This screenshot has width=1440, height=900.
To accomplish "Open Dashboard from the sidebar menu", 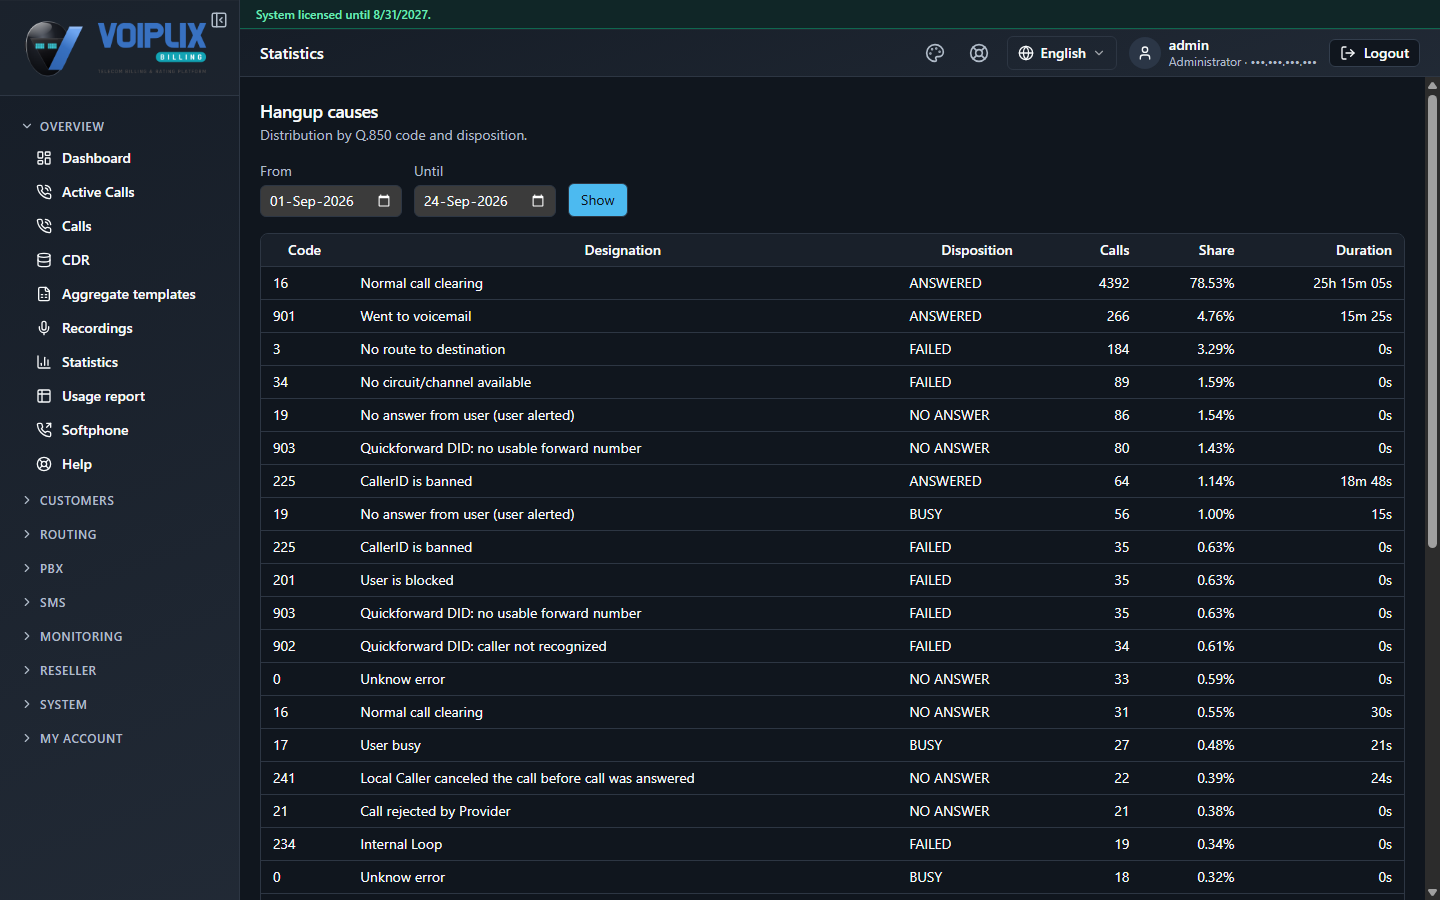I will (x=96, y=158).
